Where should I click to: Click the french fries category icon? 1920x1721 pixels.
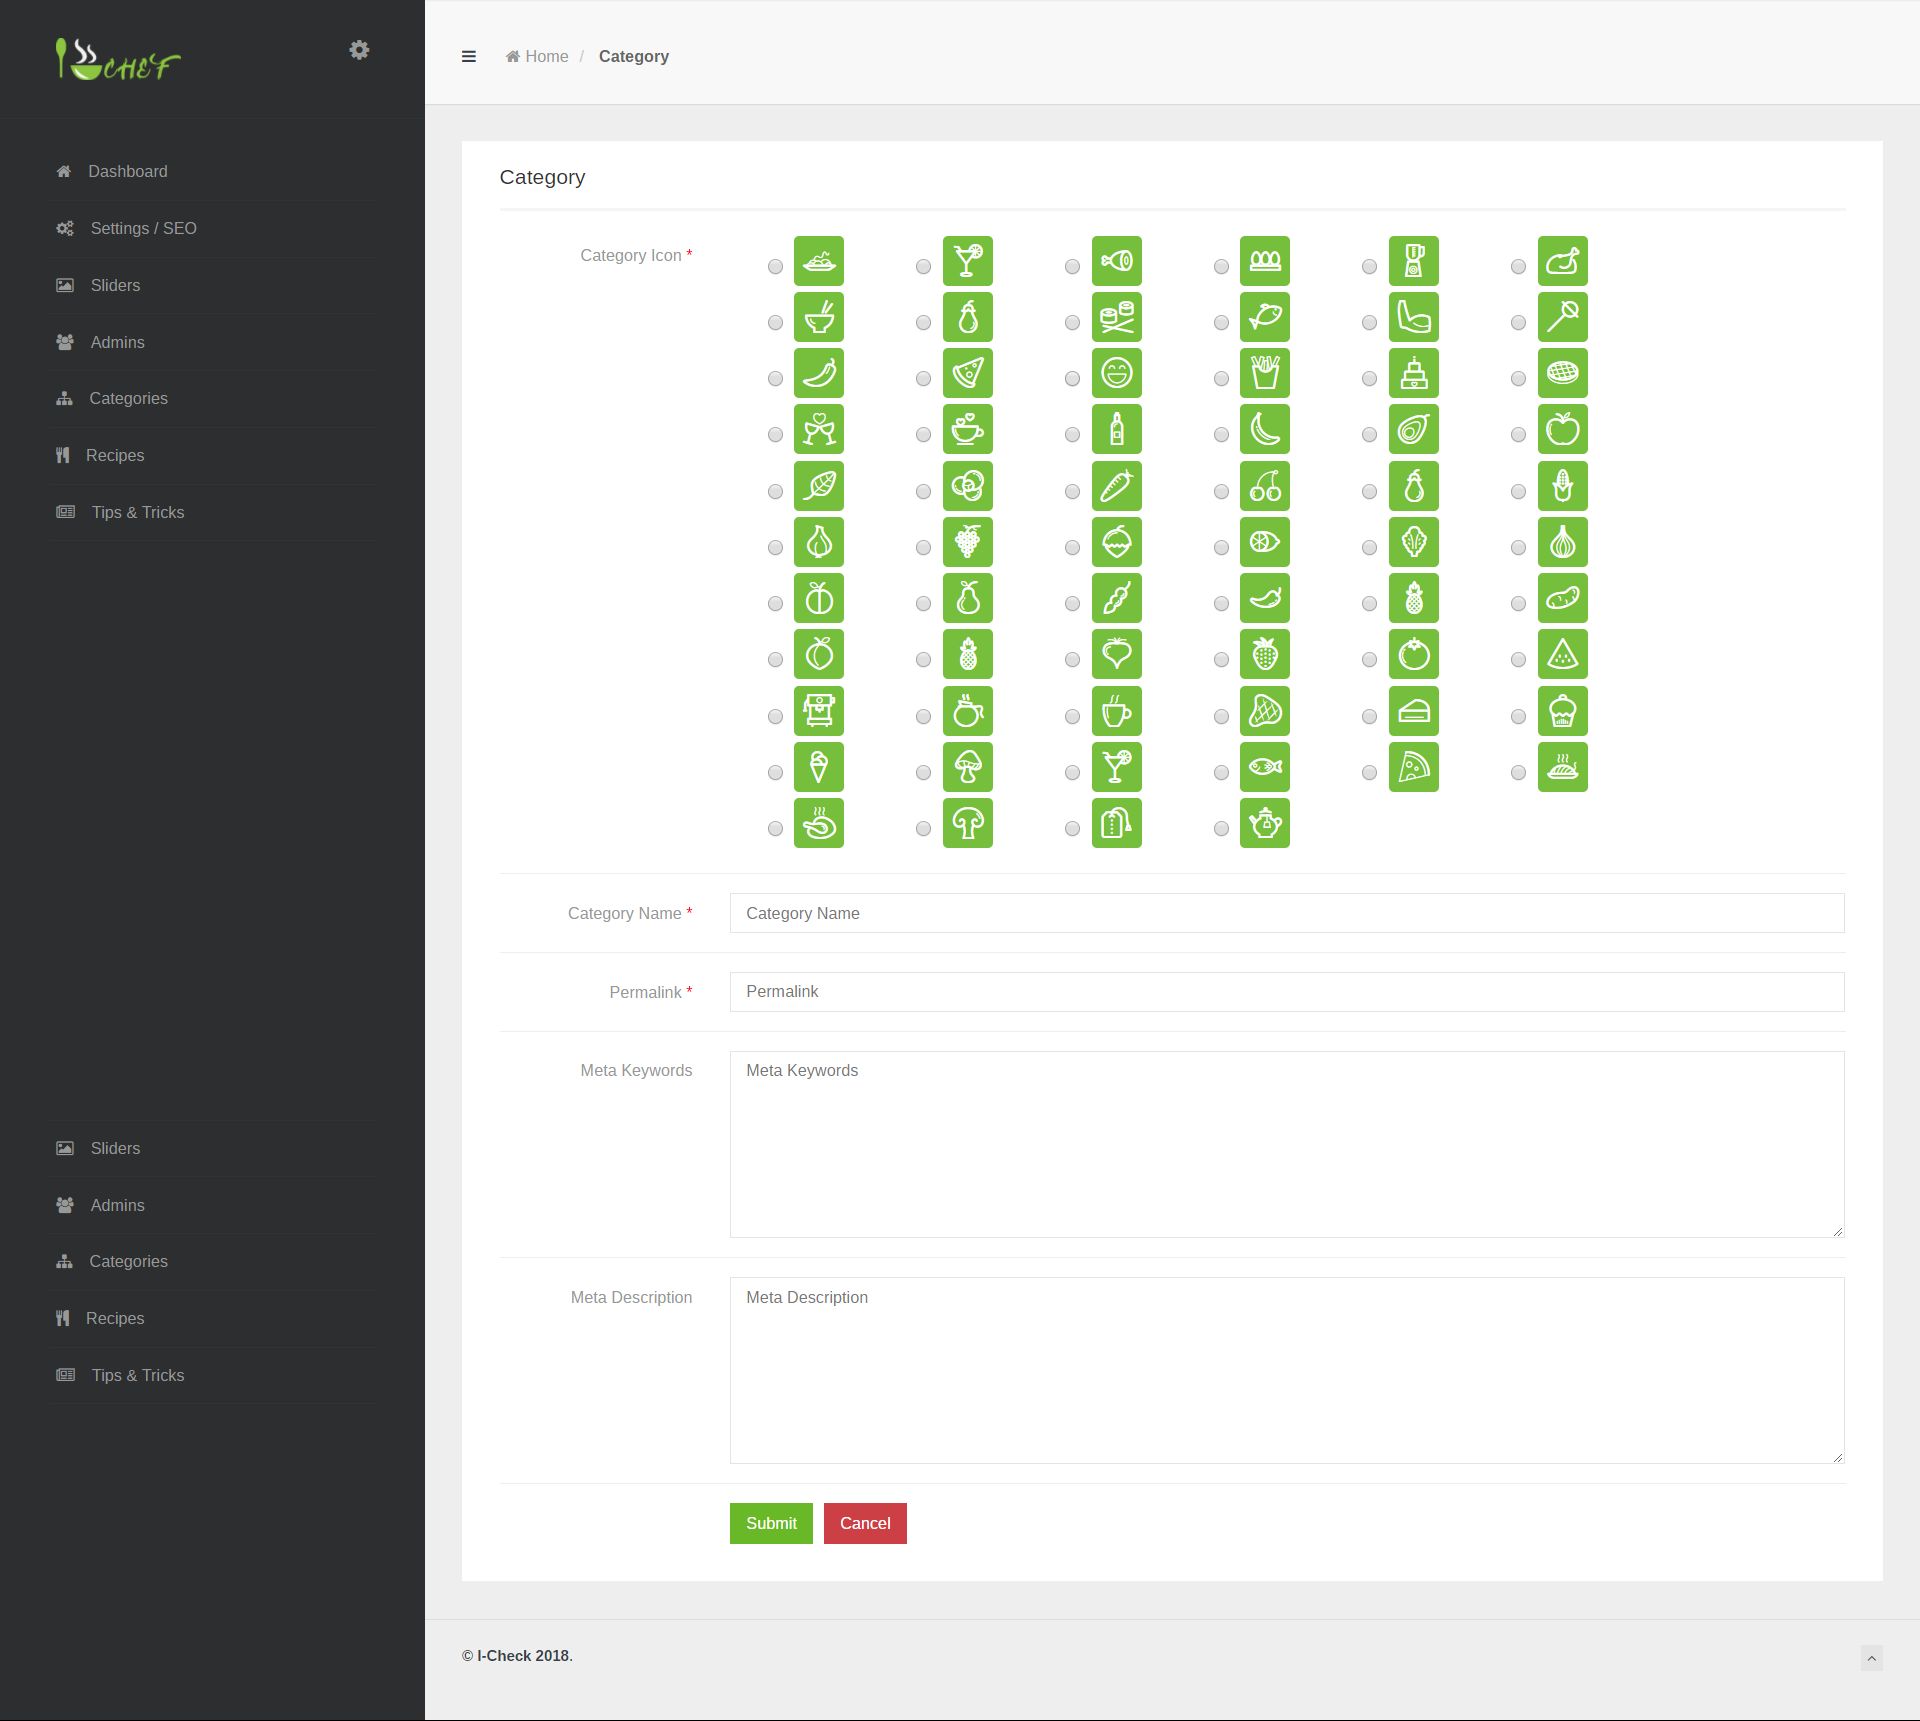tap(1264, 374)
